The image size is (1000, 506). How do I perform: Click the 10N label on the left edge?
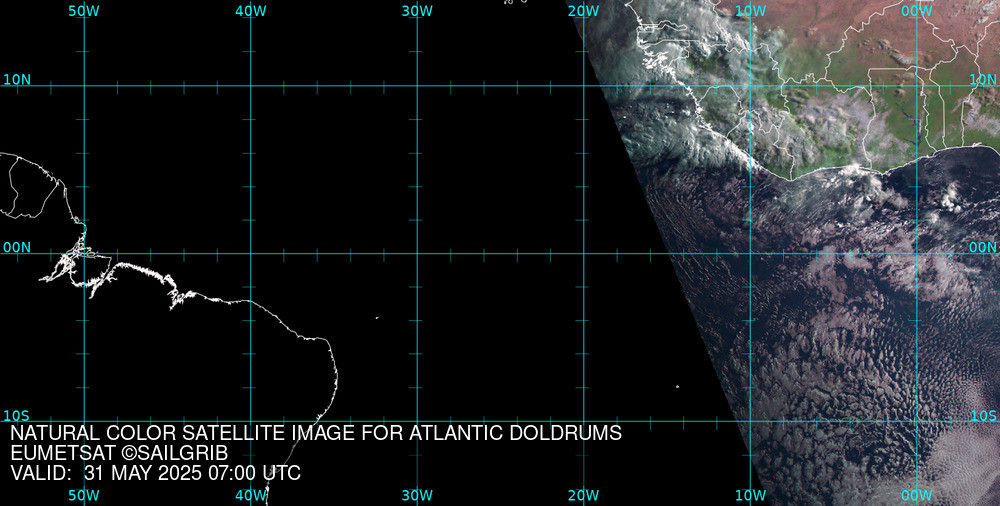pyautogui.click(x=17, y=80)
